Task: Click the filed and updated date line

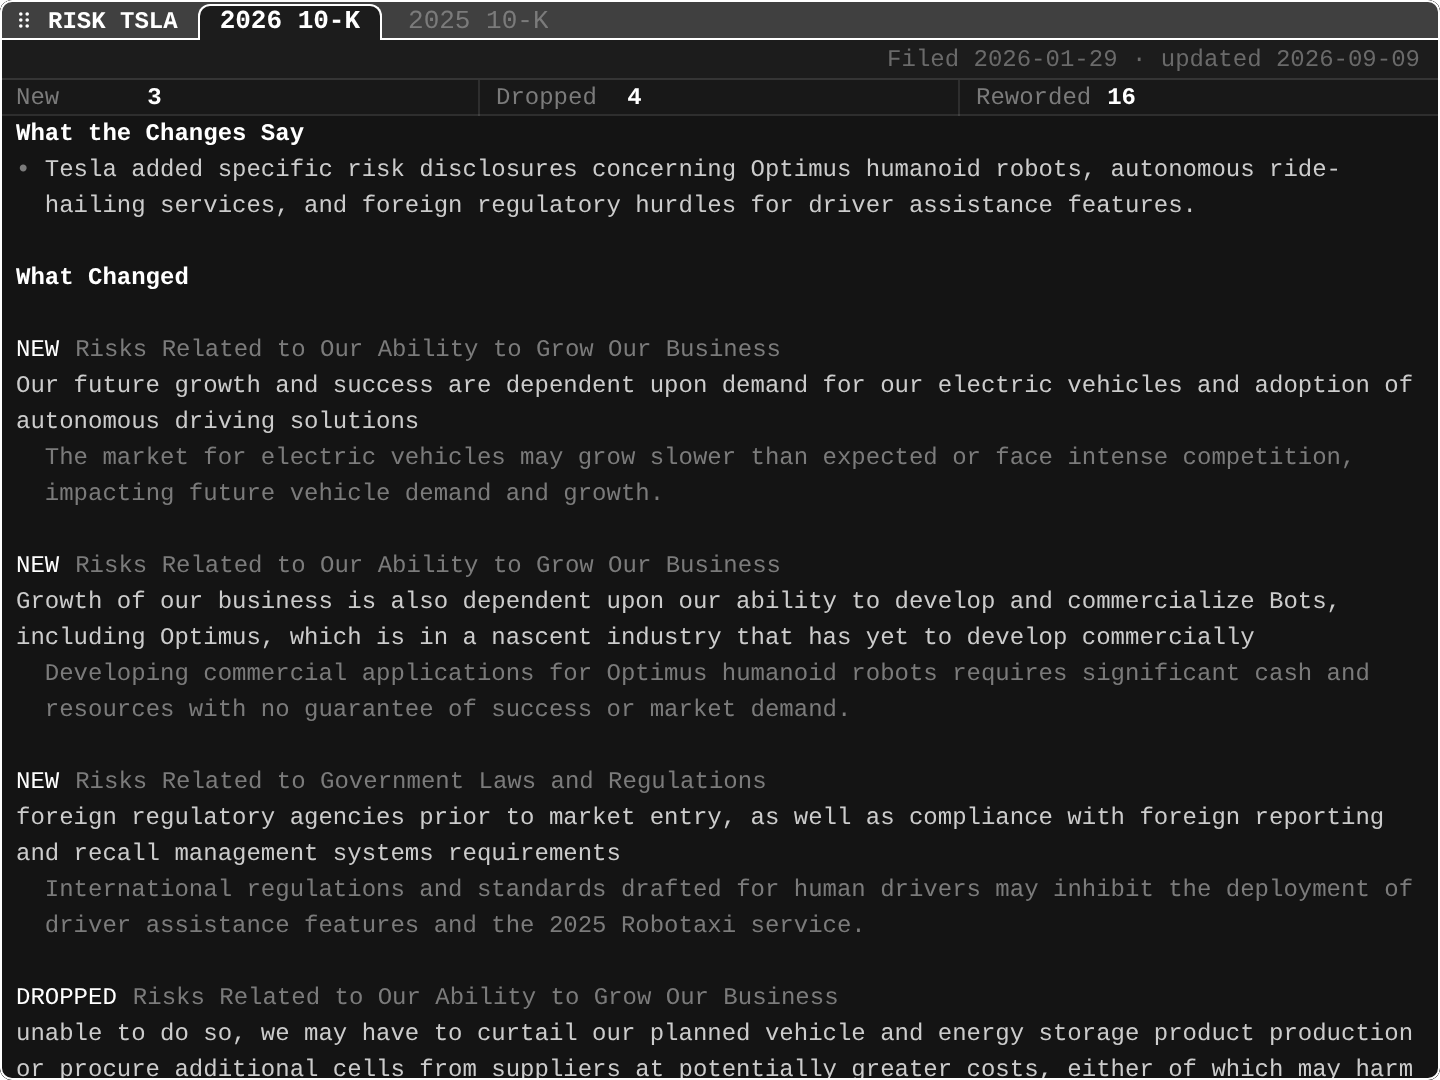Action: (x=1153, y=59)
